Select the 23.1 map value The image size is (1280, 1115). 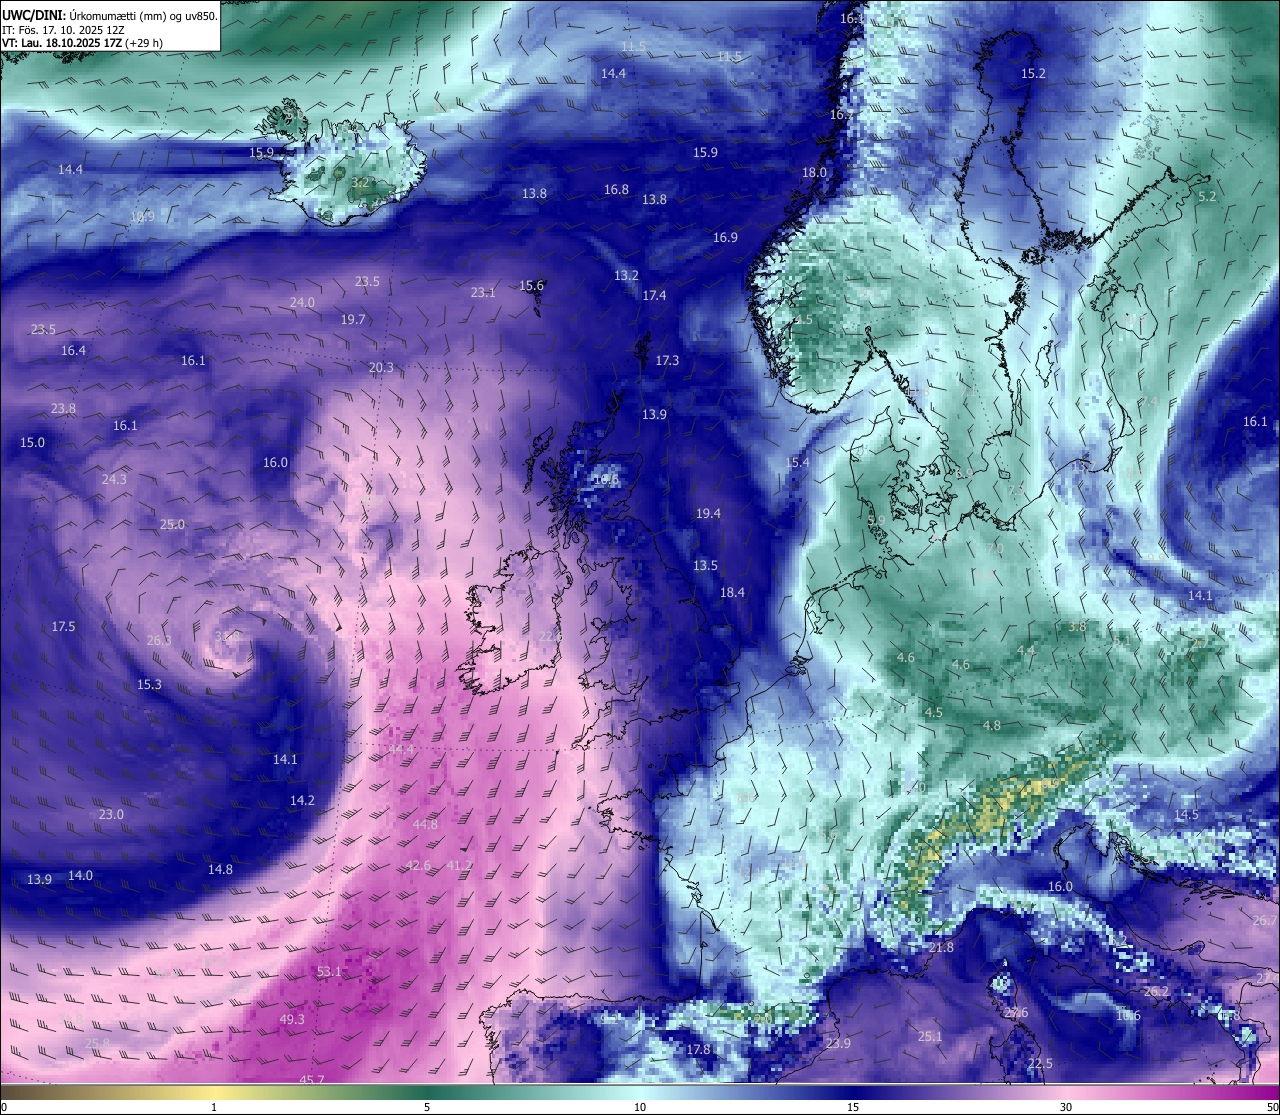483,292
